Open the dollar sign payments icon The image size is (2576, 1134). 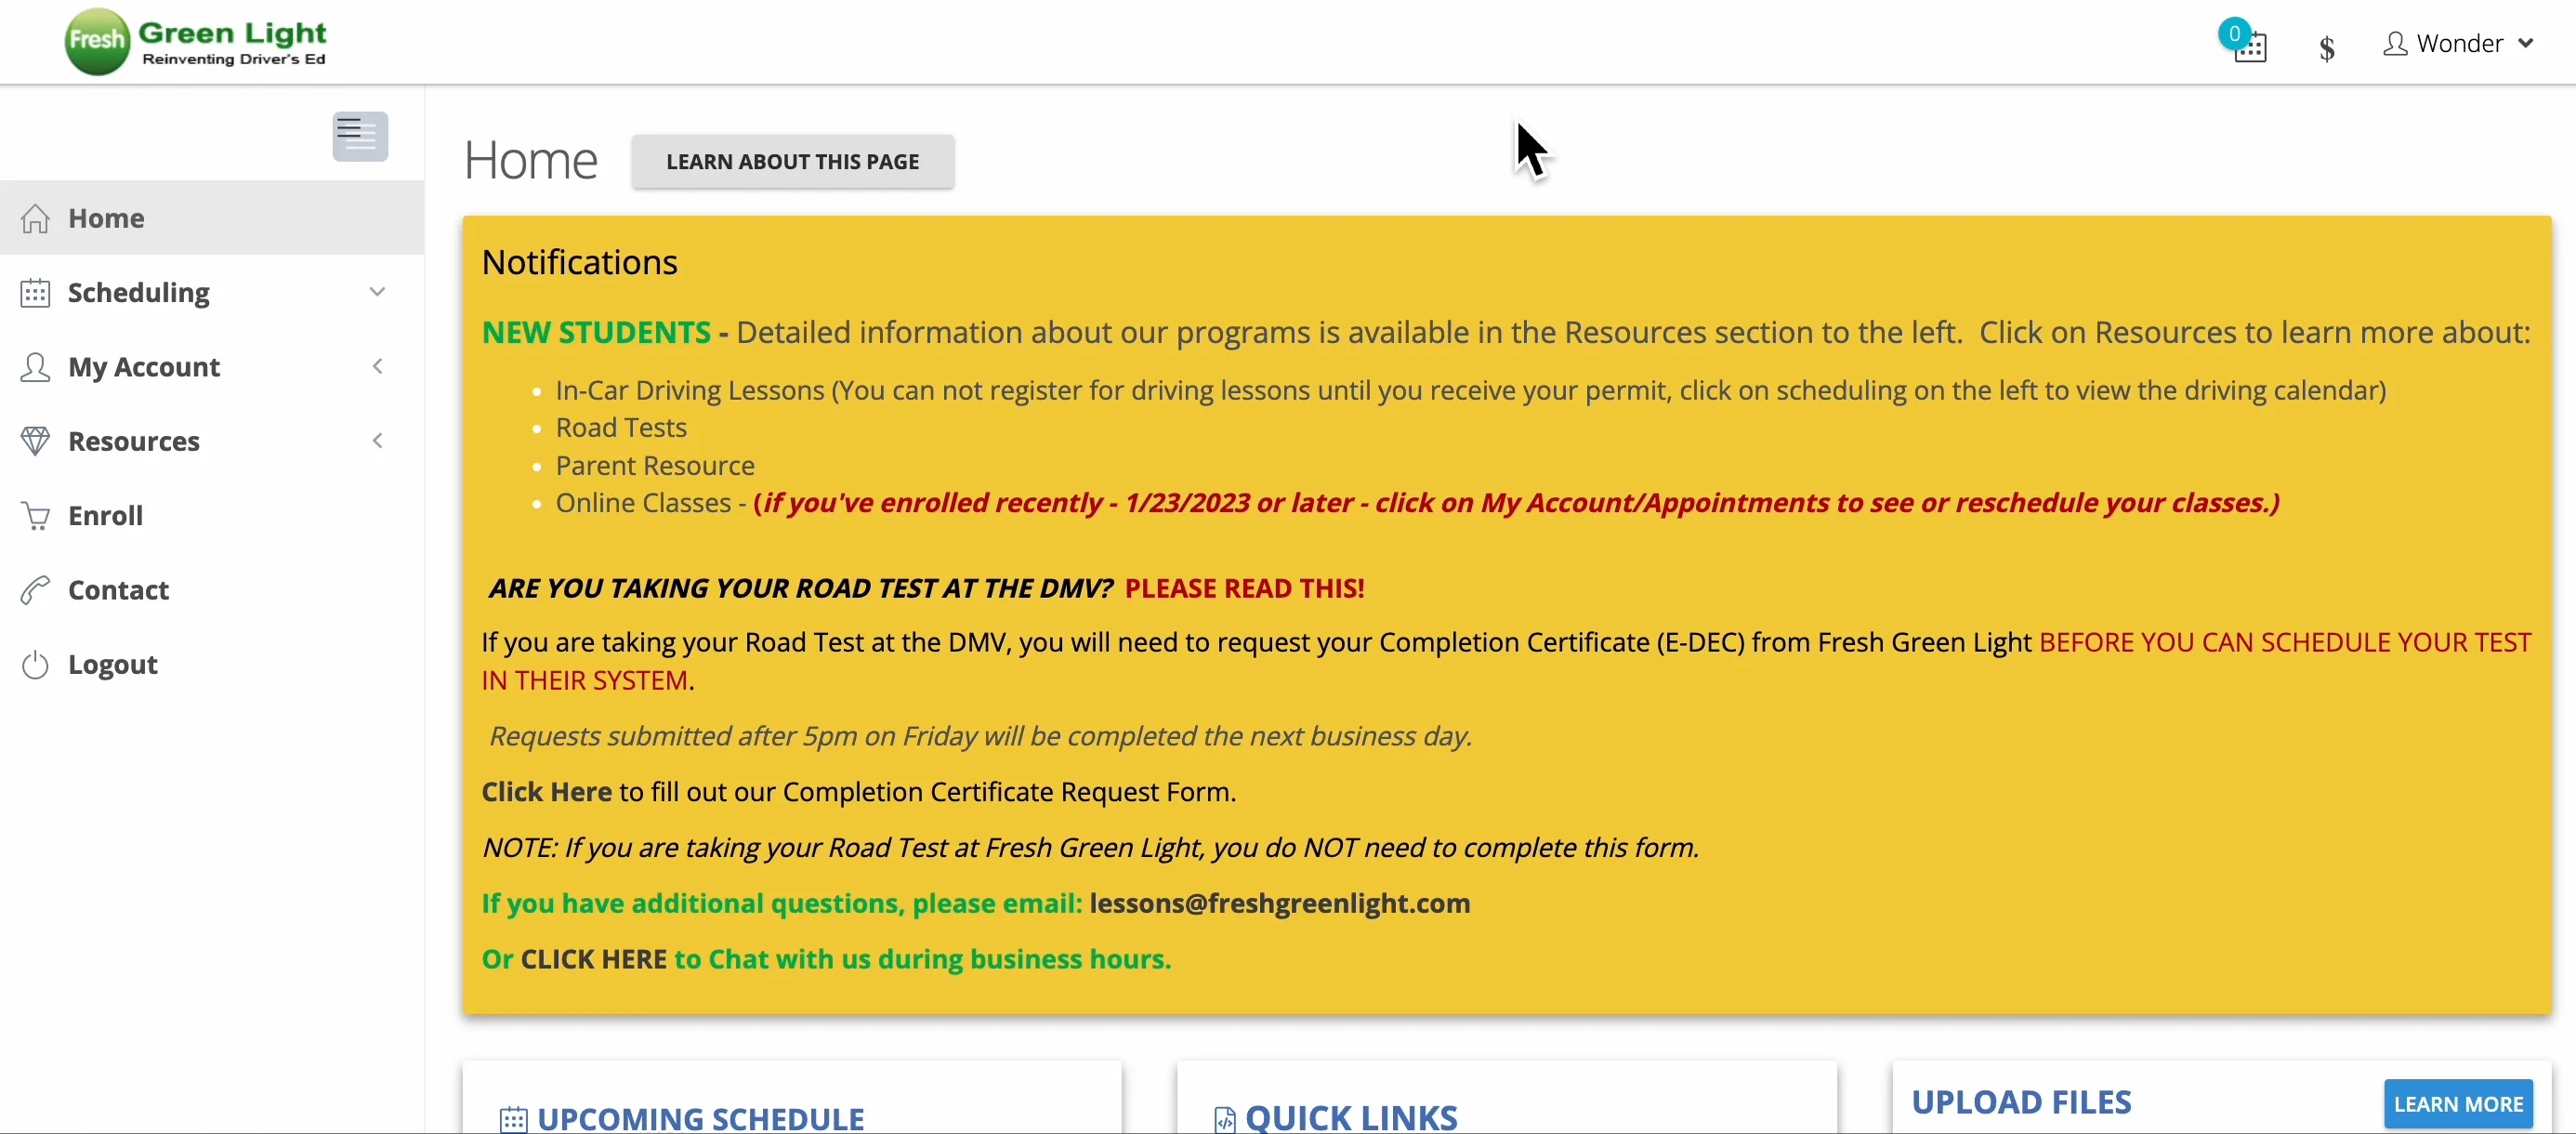coord(2327,47)
